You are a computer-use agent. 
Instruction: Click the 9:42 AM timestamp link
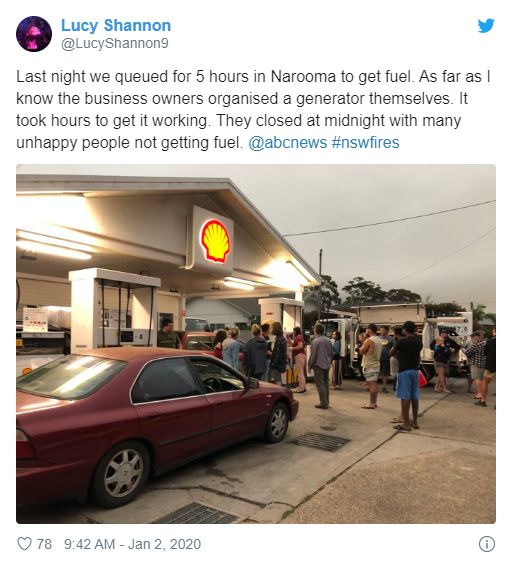89,544
